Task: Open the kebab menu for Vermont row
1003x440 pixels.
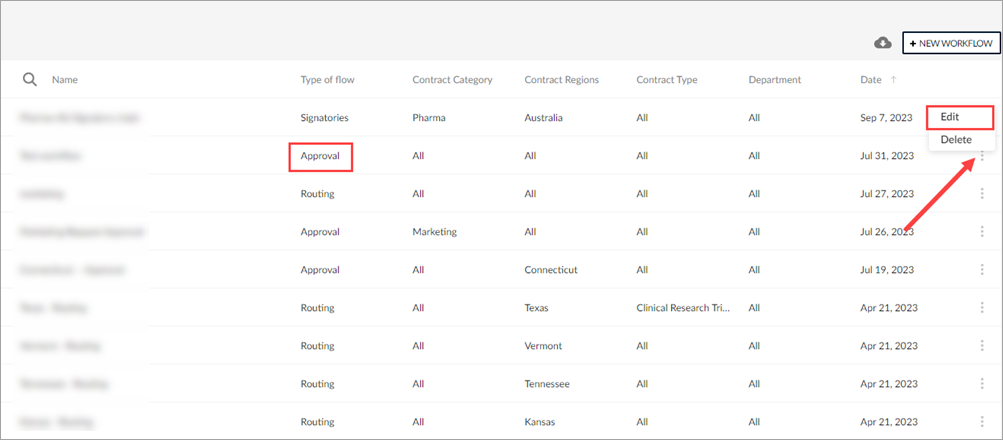Action: pyautogui.click(x=982, y=346)
